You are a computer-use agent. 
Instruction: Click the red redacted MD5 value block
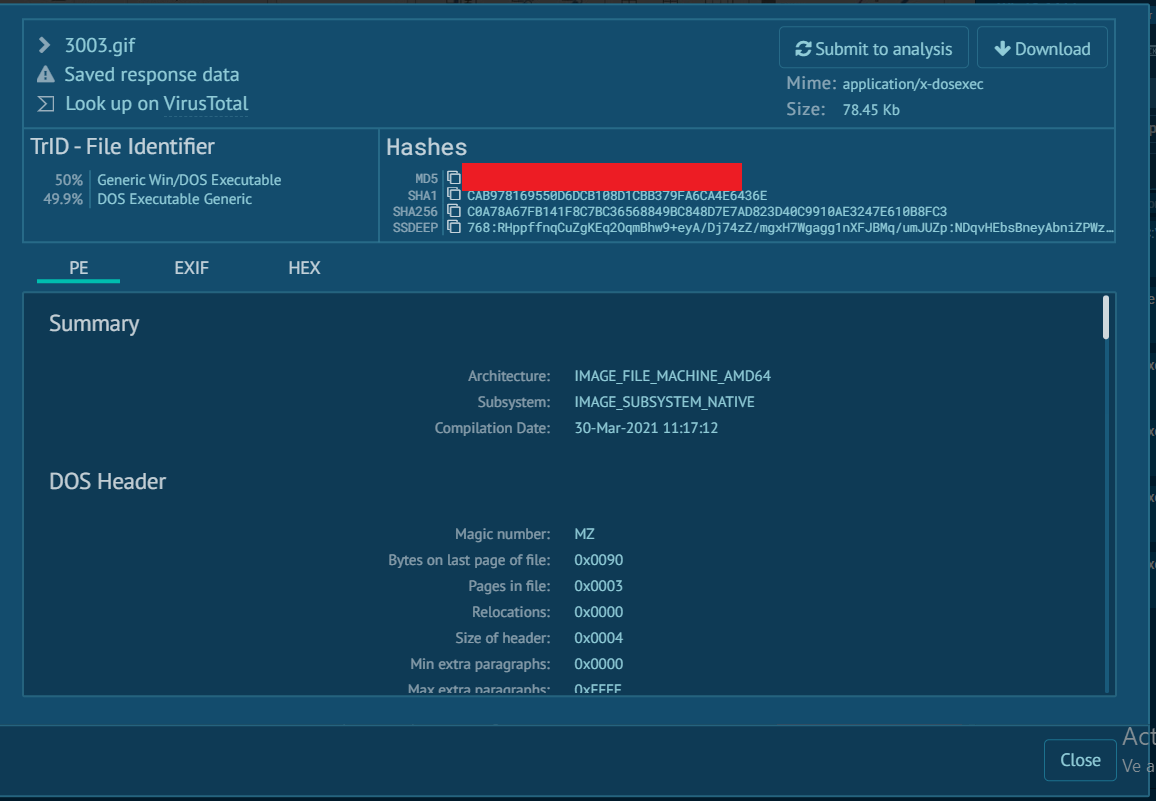coord(601,177)
